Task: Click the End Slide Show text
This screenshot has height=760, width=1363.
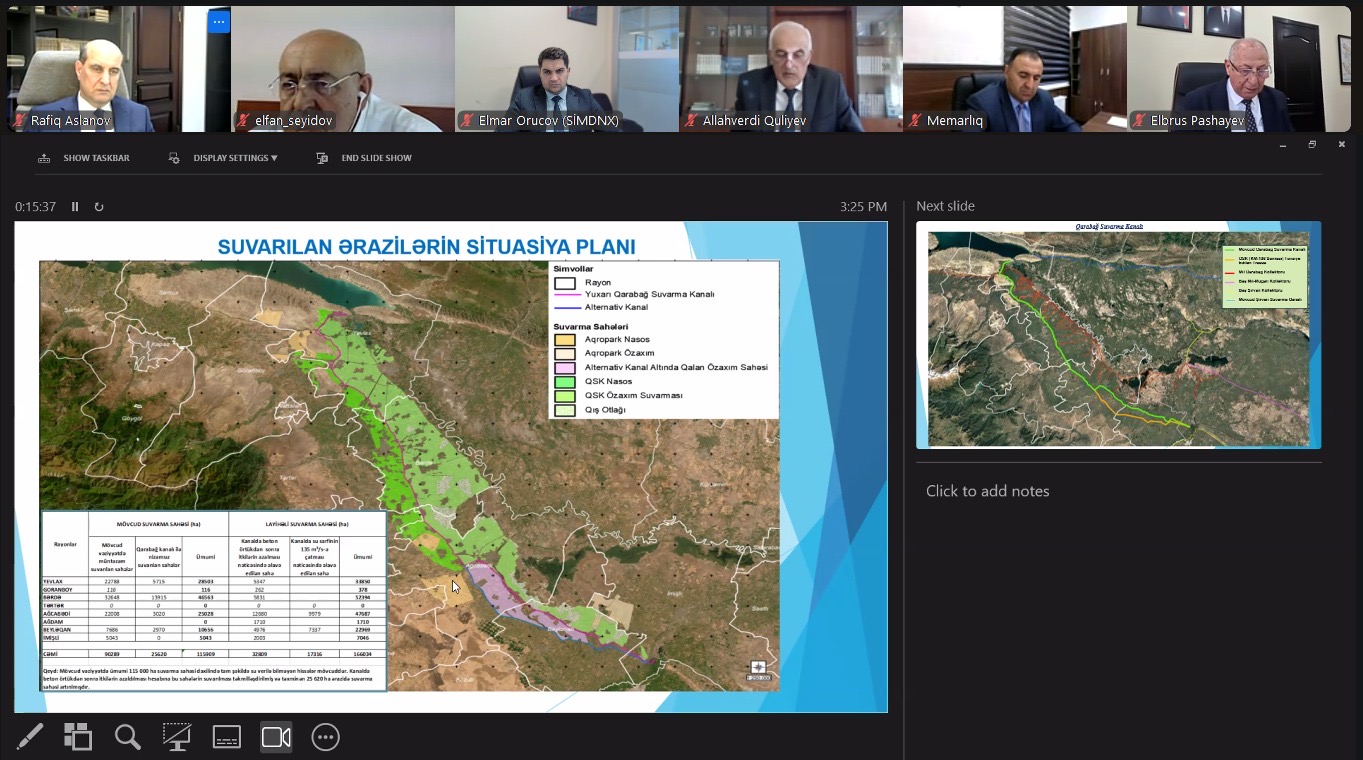Action: click(x=376, y=158)
